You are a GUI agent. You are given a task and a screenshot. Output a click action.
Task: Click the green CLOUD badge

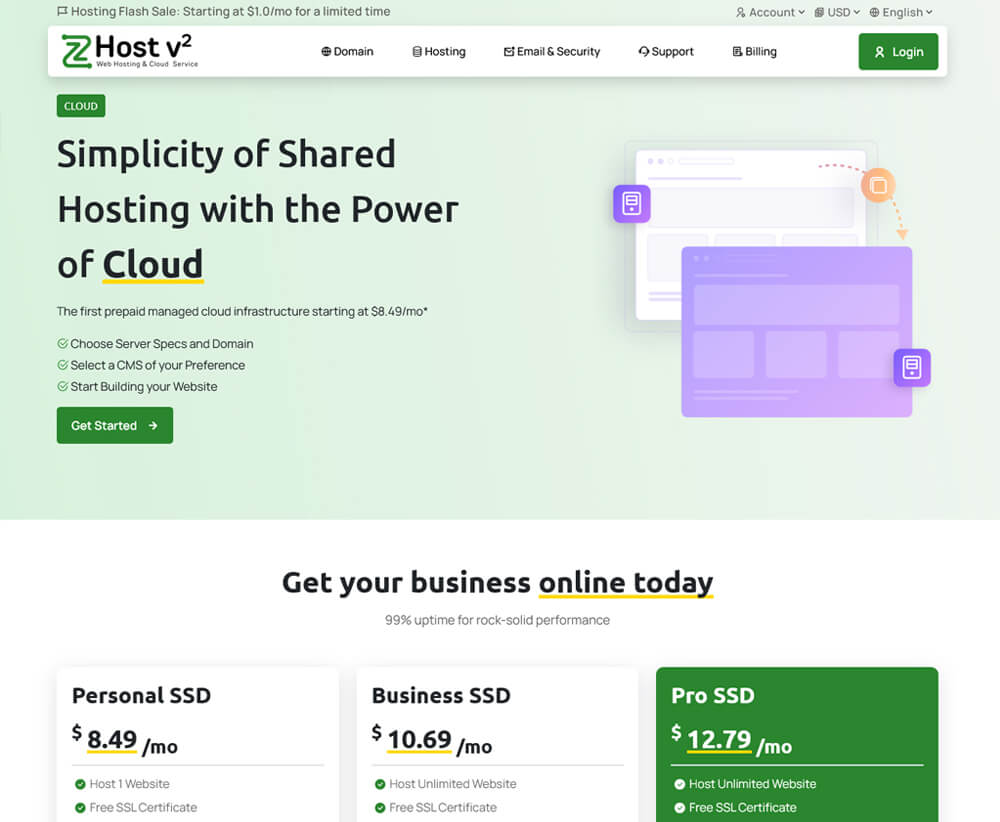click(81, 106)
